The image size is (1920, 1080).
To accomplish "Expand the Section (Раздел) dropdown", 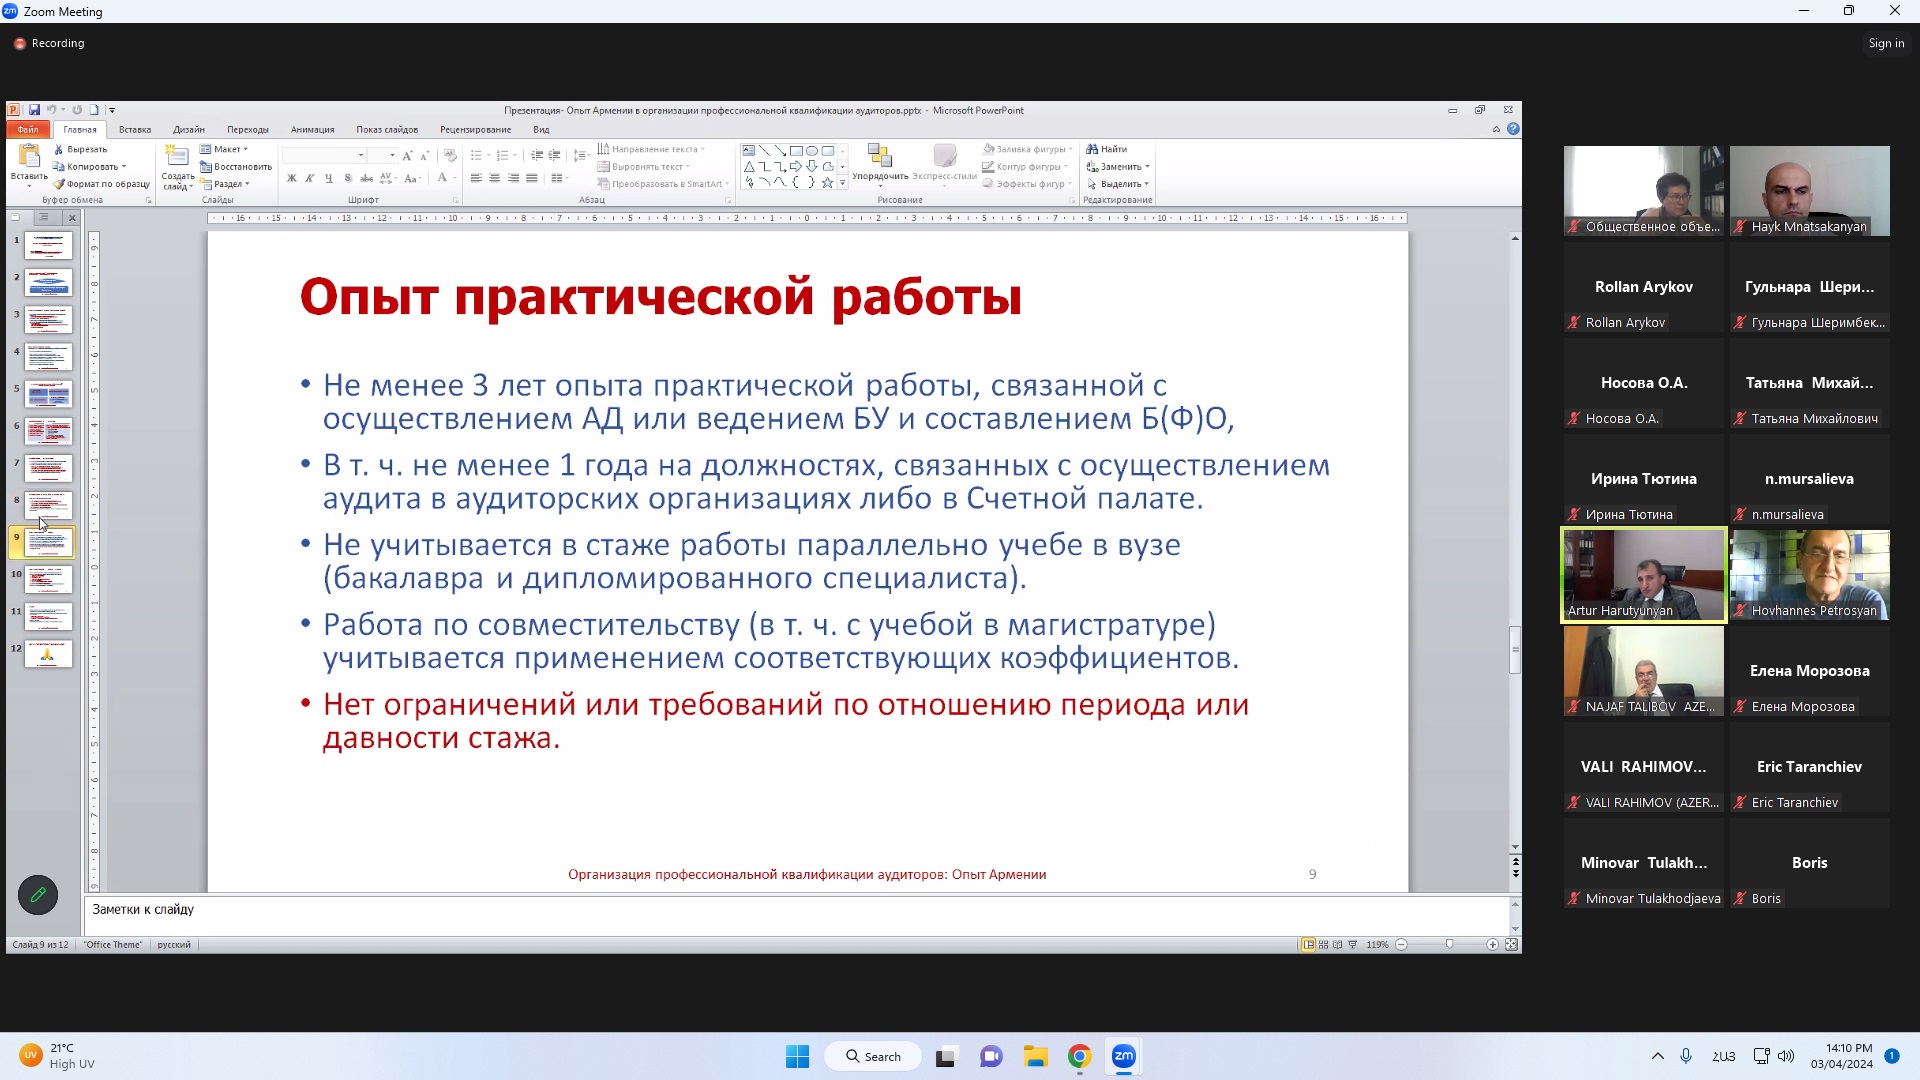I will pos(247,184).
